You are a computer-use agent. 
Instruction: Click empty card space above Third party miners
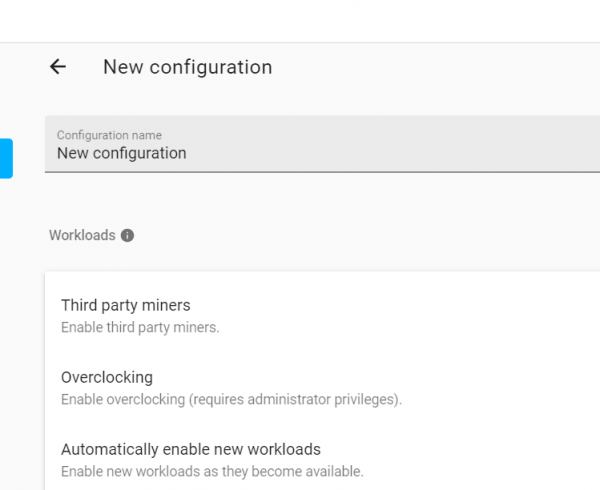[320, 282]
